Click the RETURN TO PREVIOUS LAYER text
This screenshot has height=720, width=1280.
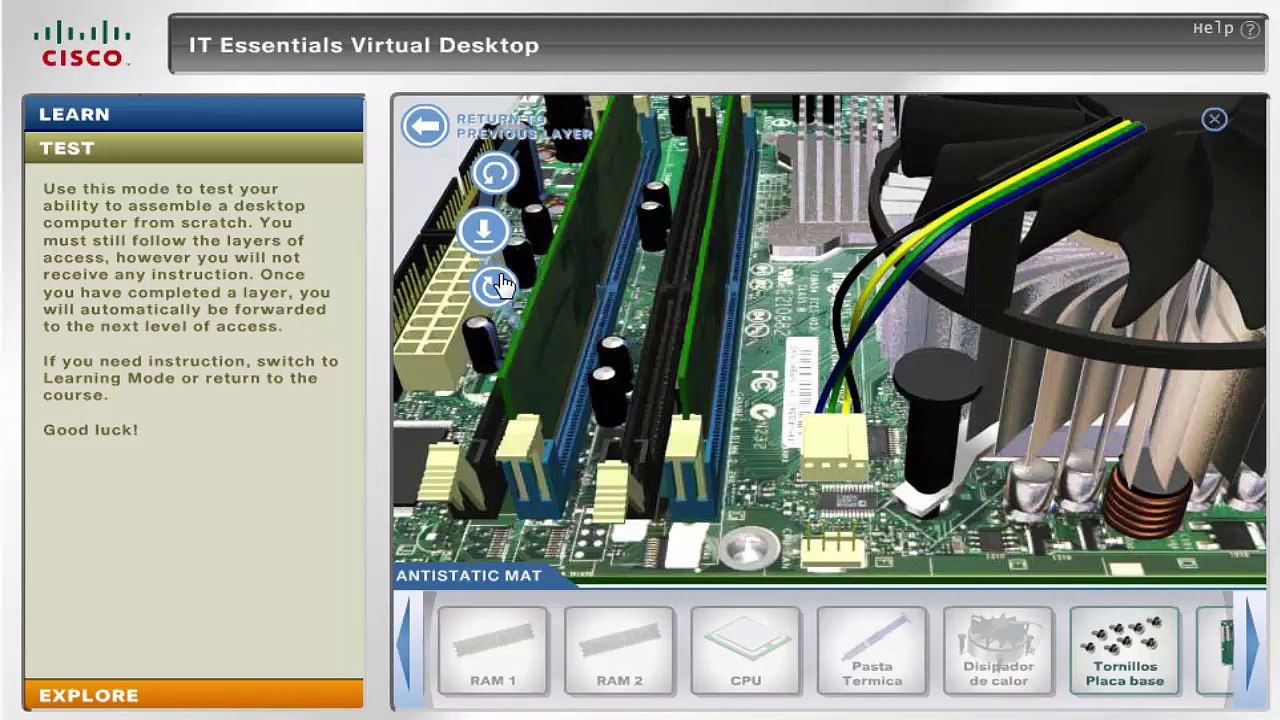524,127
